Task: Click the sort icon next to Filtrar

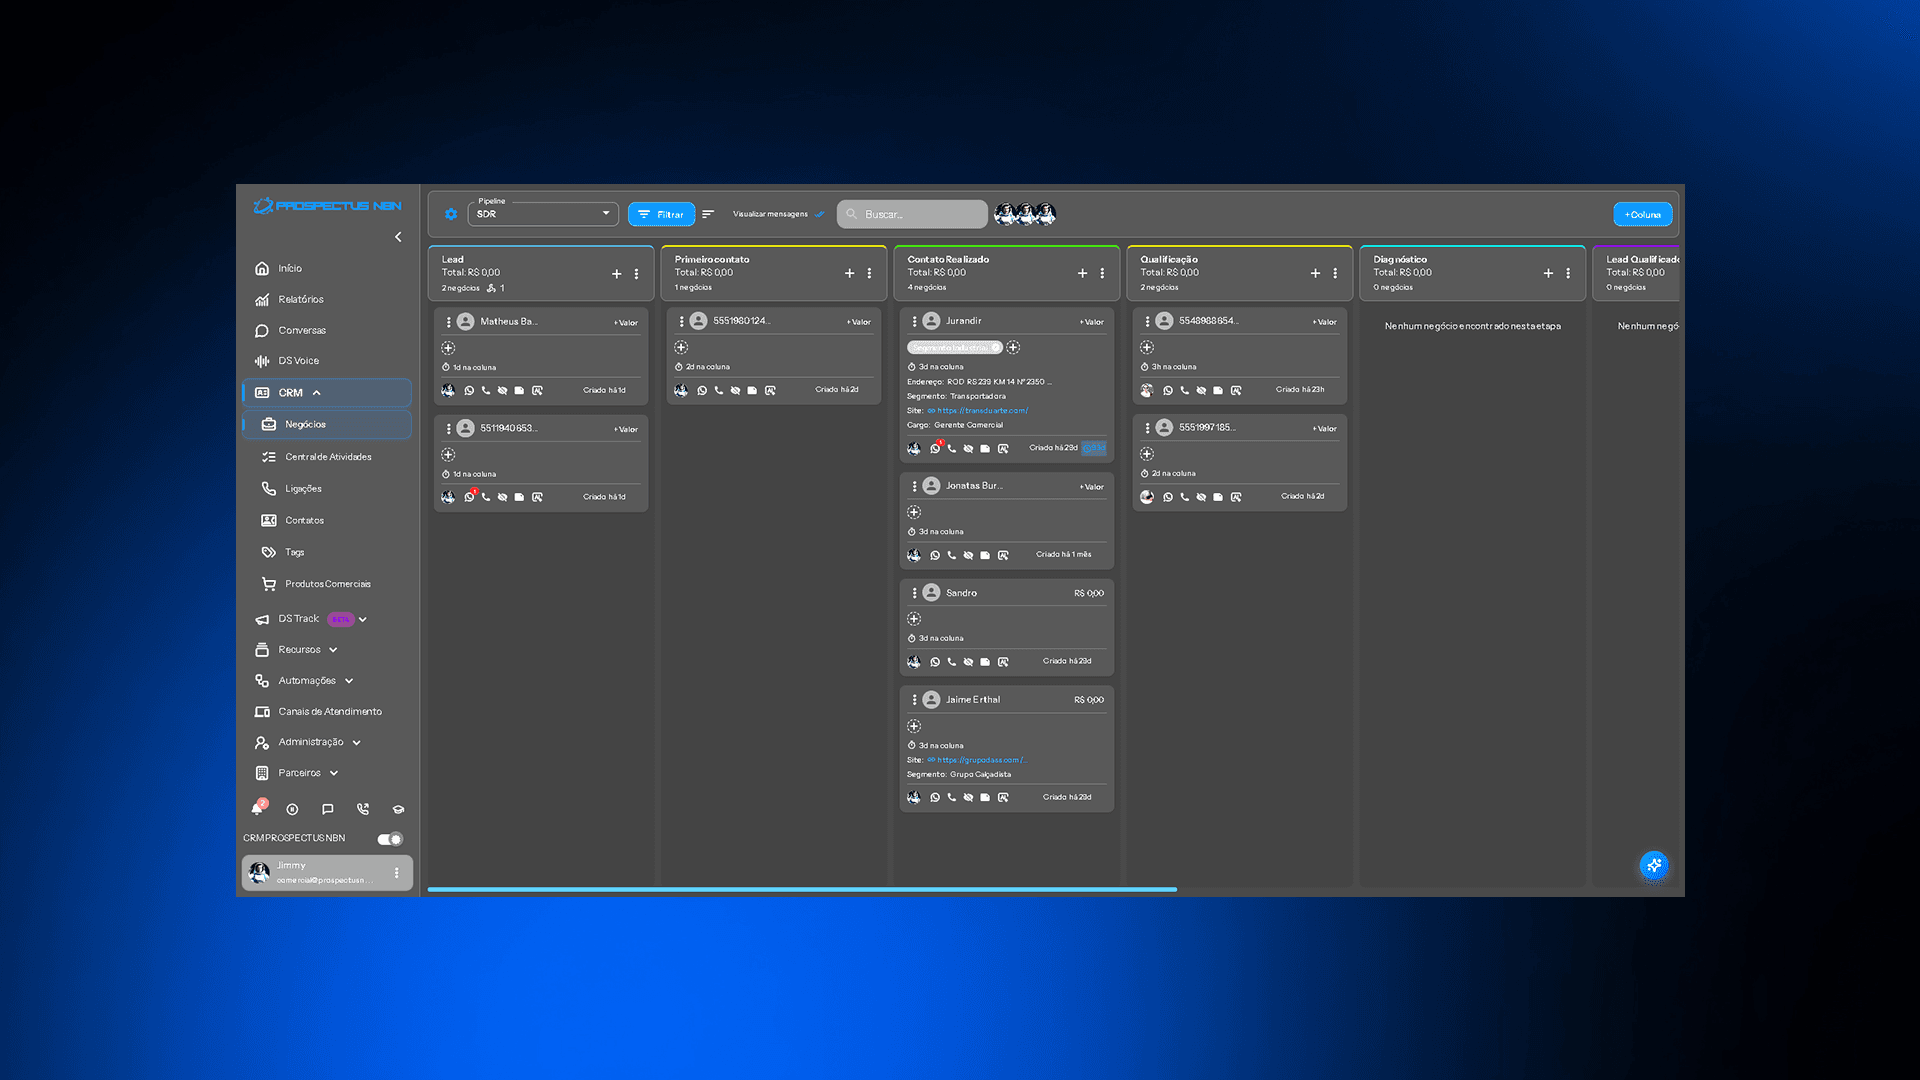Action: (708, 214)
